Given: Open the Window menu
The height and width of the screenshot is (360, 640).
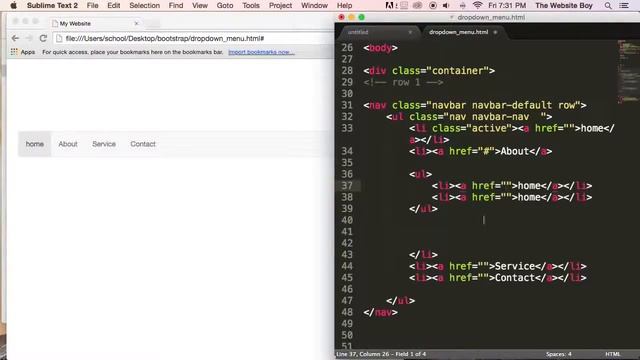Looking at the screenshot, I should [x=314, y=5].
